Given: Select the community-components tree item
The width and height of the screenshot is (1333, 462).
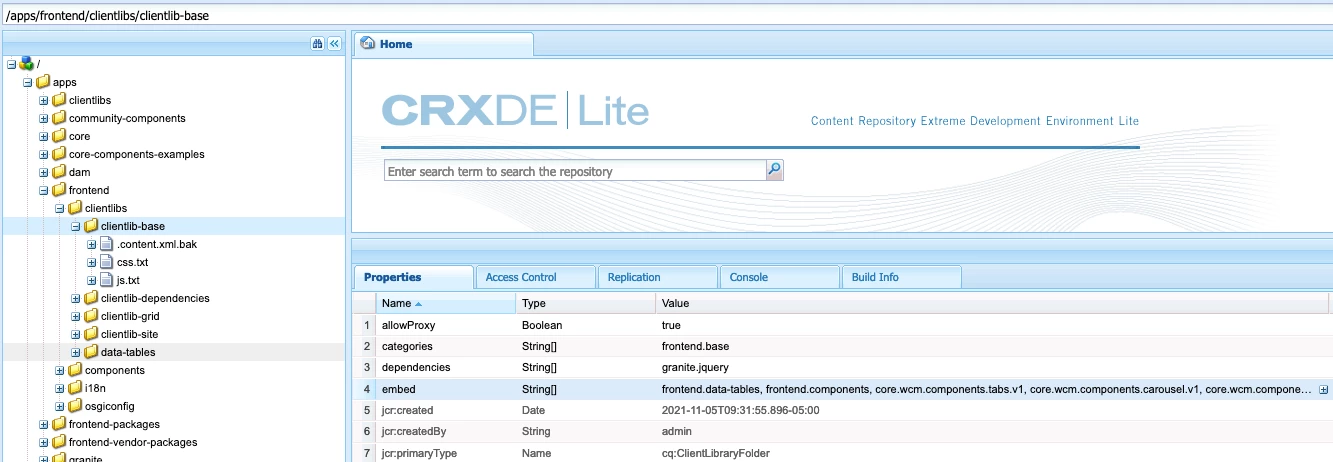Looking at the screenshot, I should pos(127,118).
